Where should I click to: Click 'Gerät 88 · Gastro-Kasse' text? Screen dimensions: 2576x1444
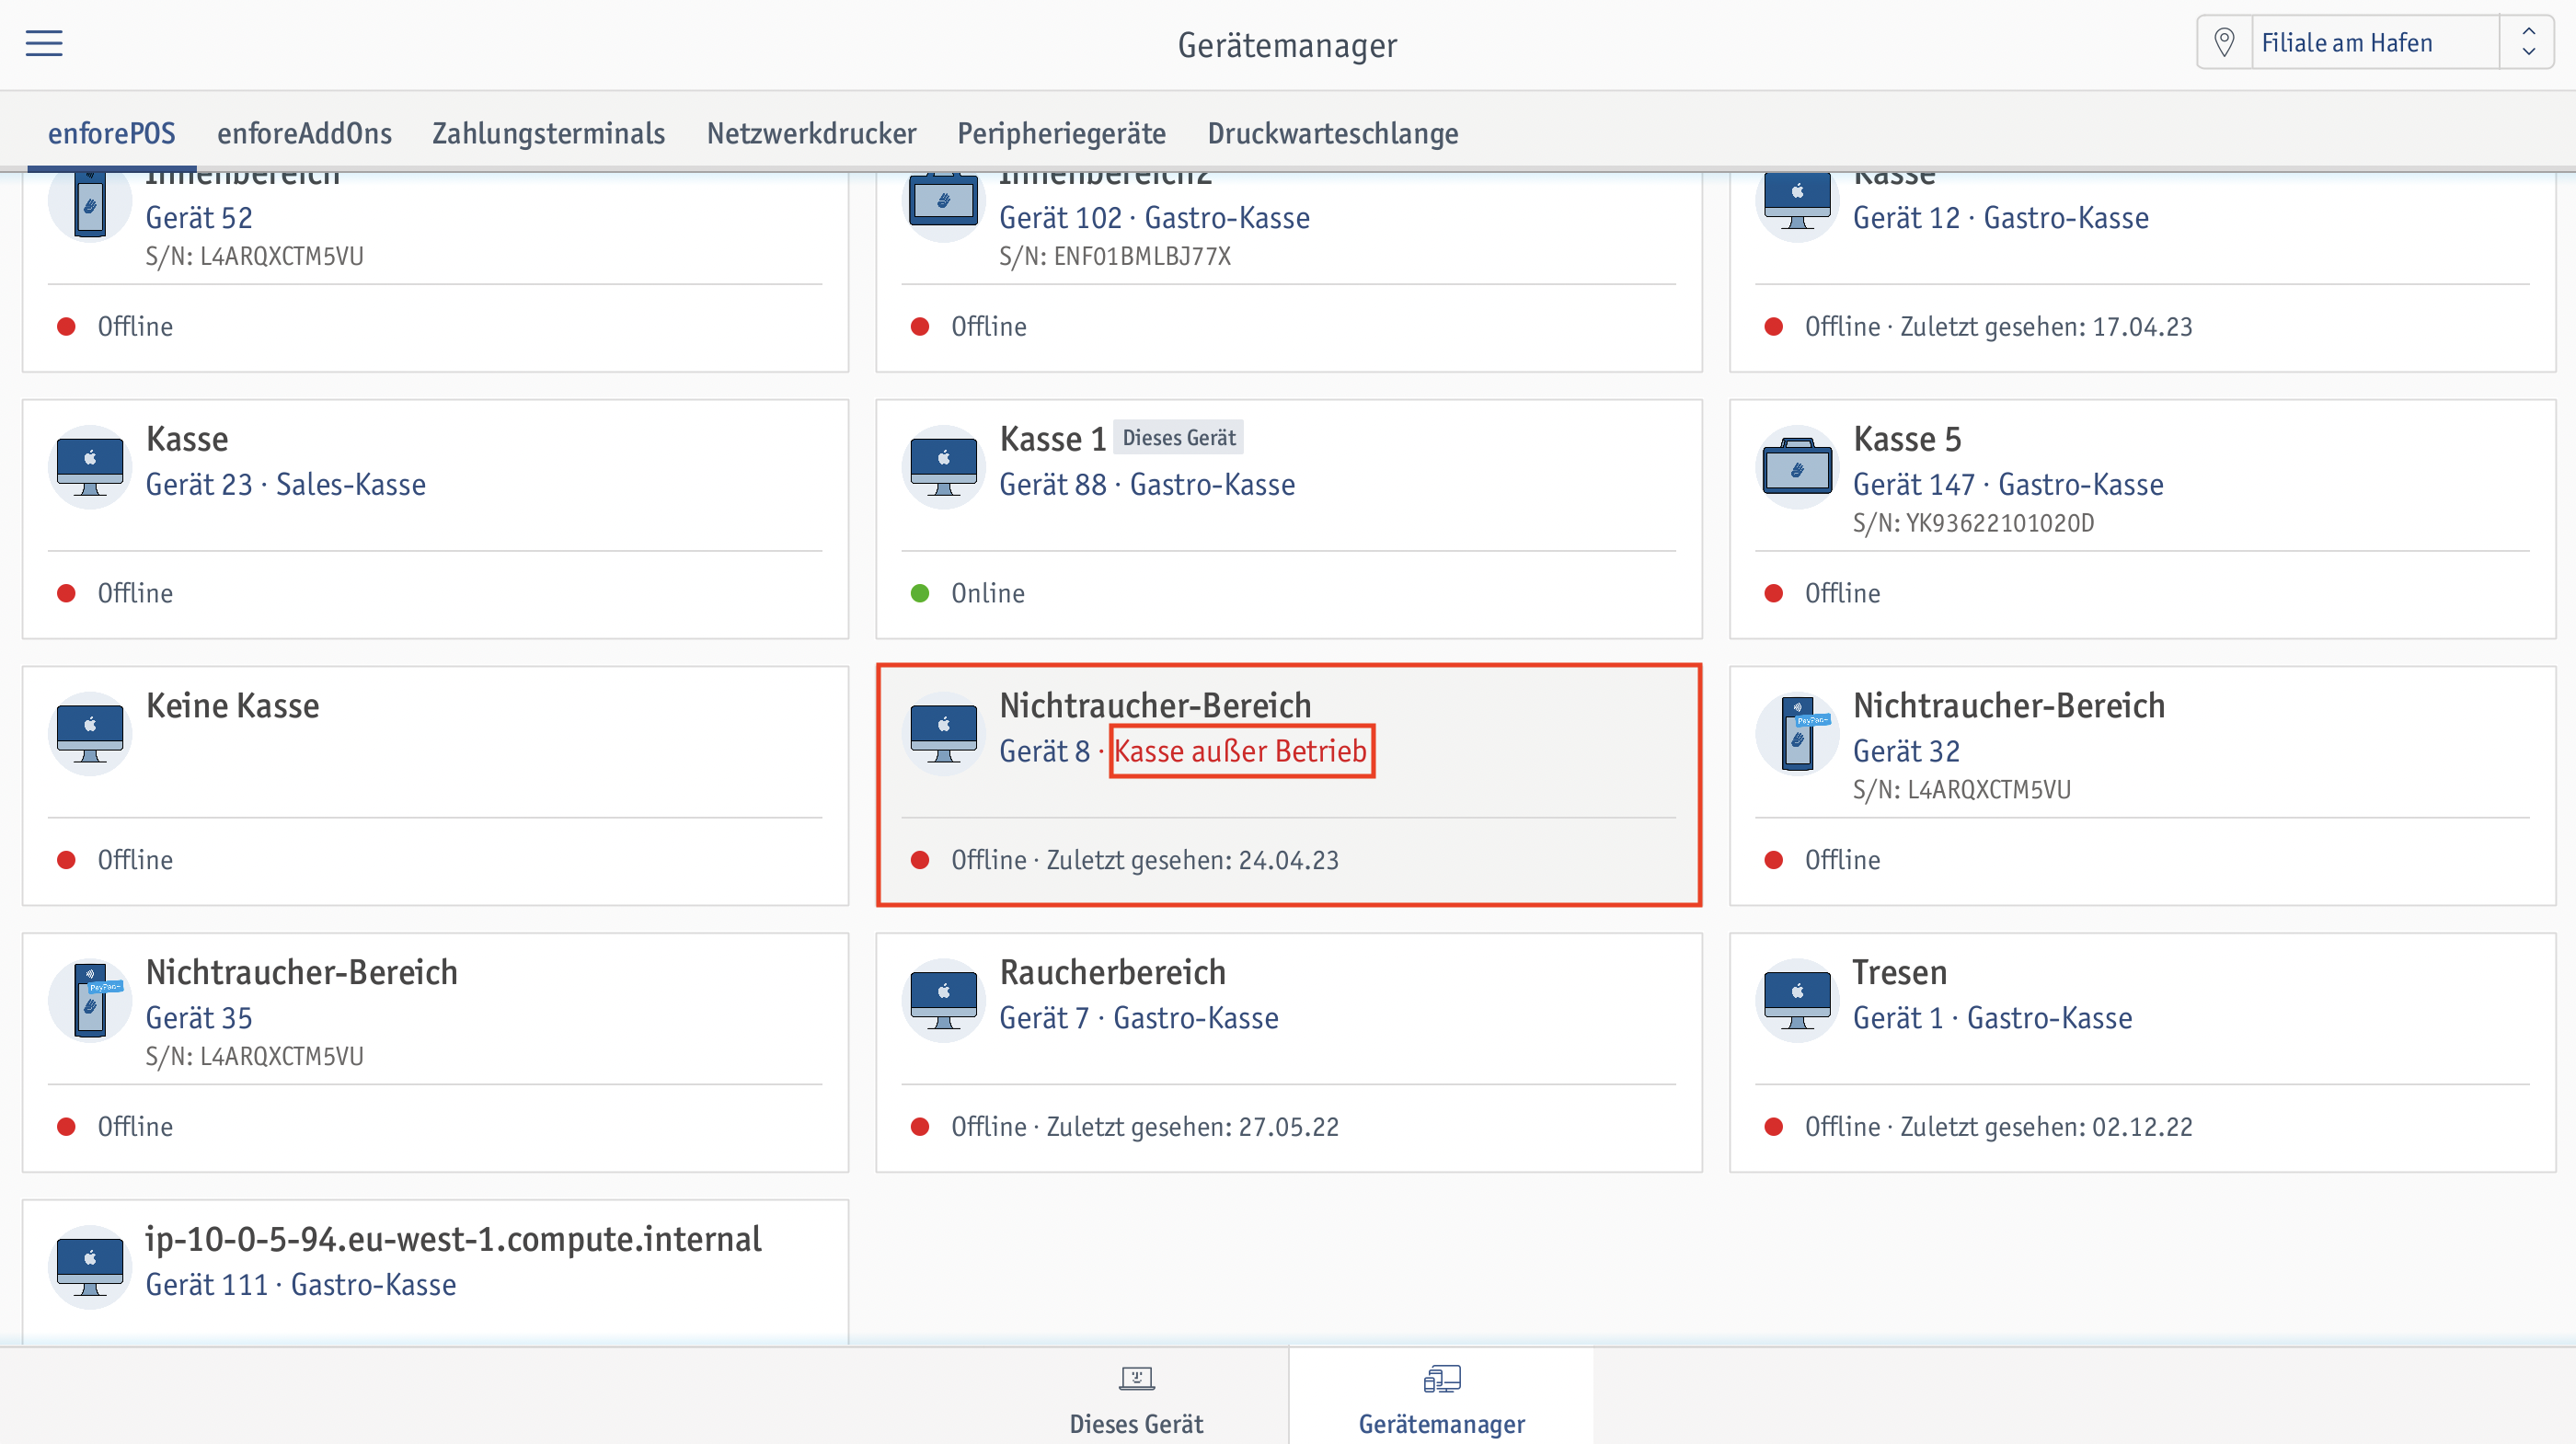(1147, 485)
